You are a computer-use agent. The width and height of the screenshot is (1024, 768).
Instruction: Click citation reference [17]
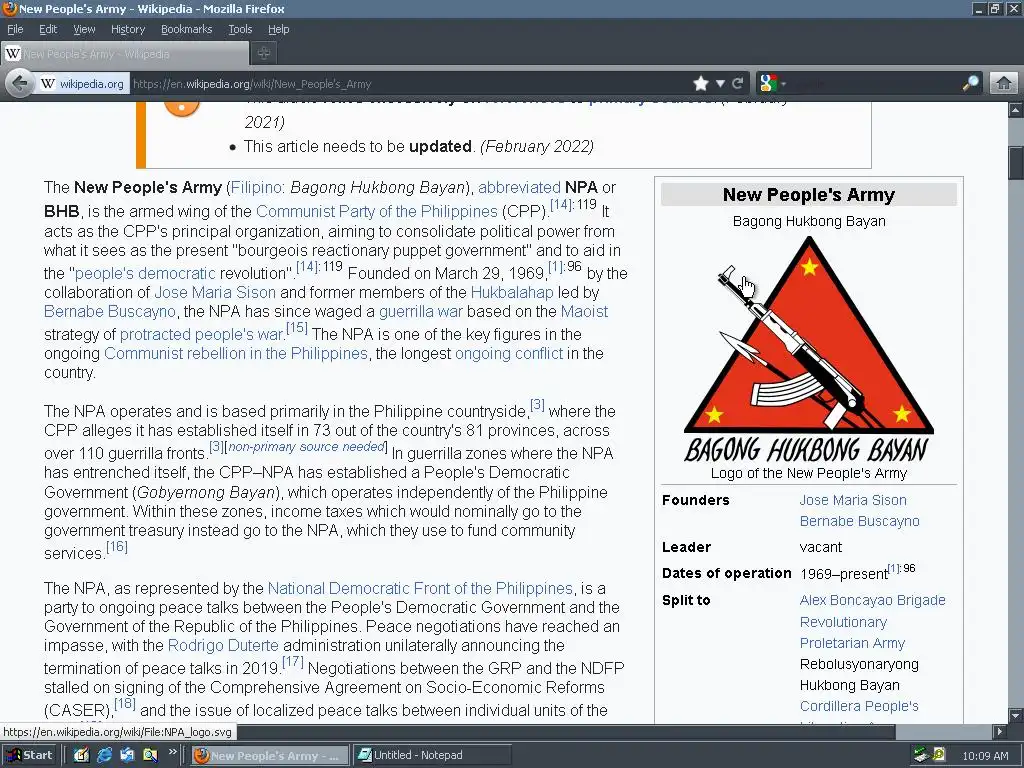point(293,661)
